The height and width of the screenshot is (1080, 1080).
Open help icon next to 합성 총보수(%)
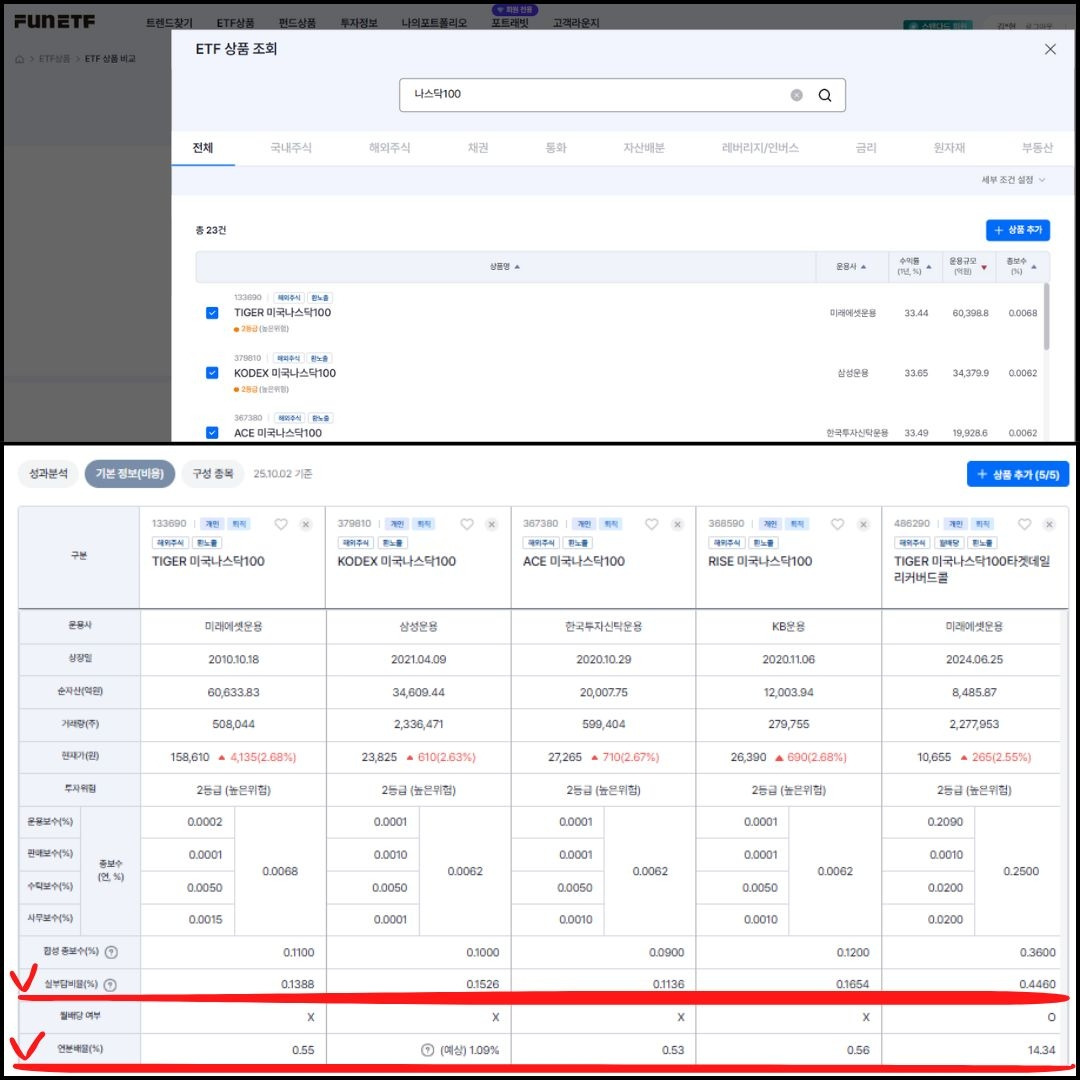111,952
